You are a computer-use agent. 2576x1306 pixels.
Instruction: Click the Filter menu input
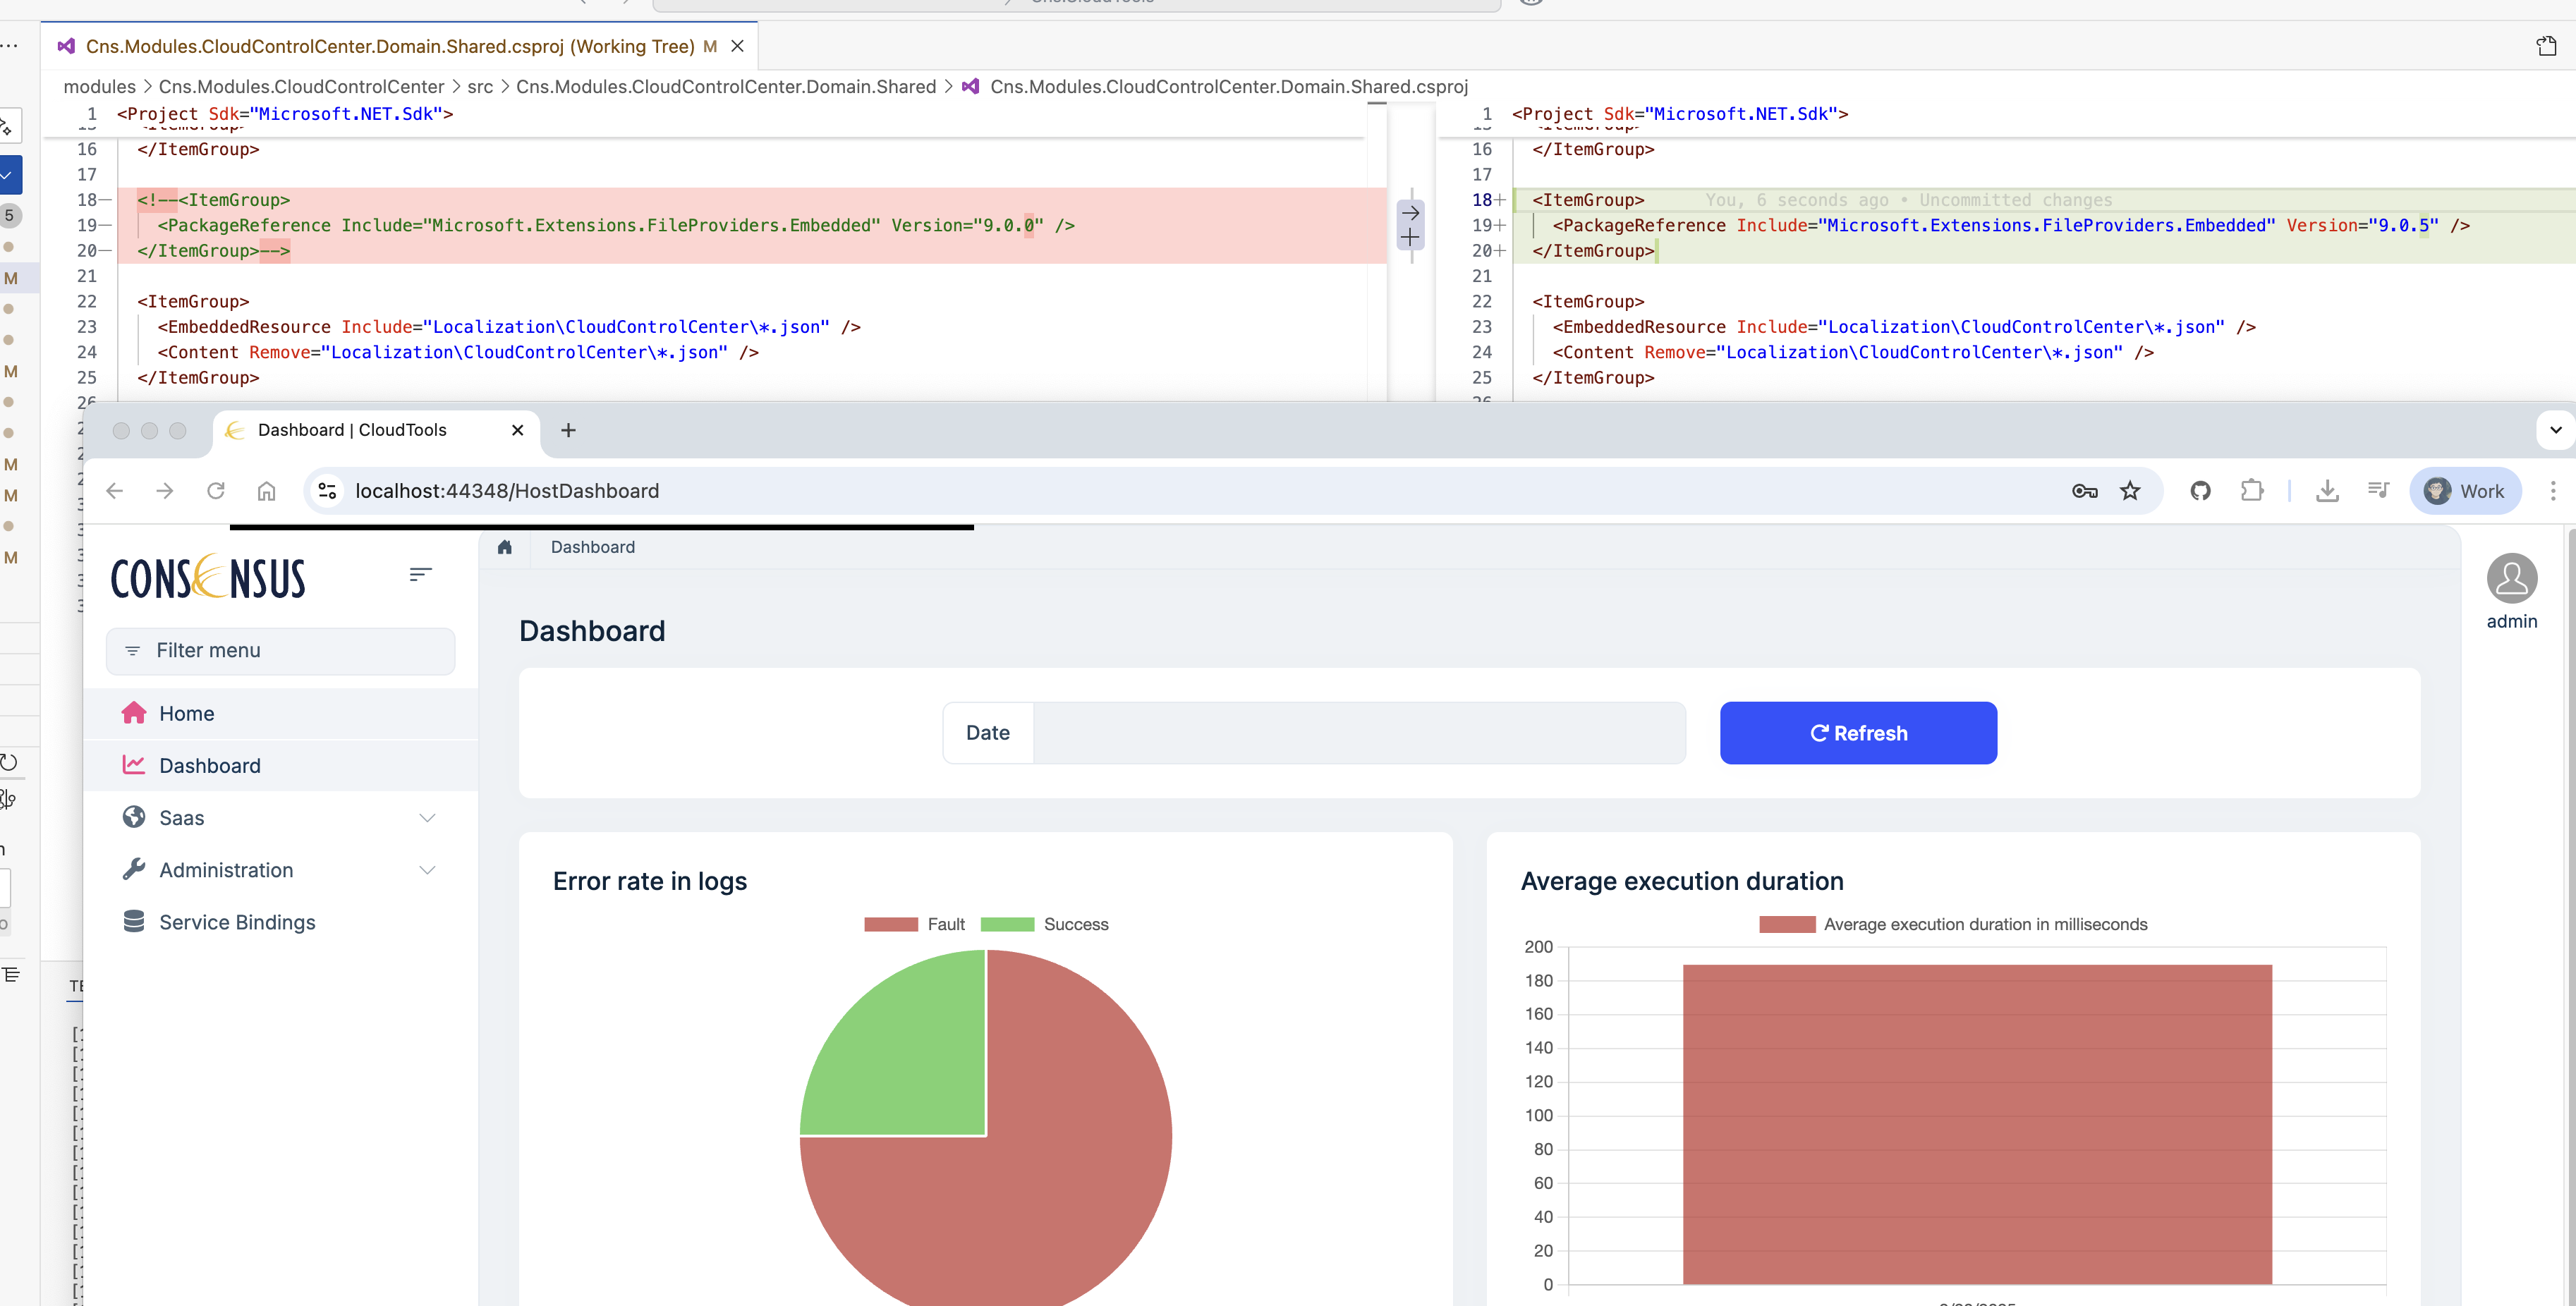tap(281, 651)
